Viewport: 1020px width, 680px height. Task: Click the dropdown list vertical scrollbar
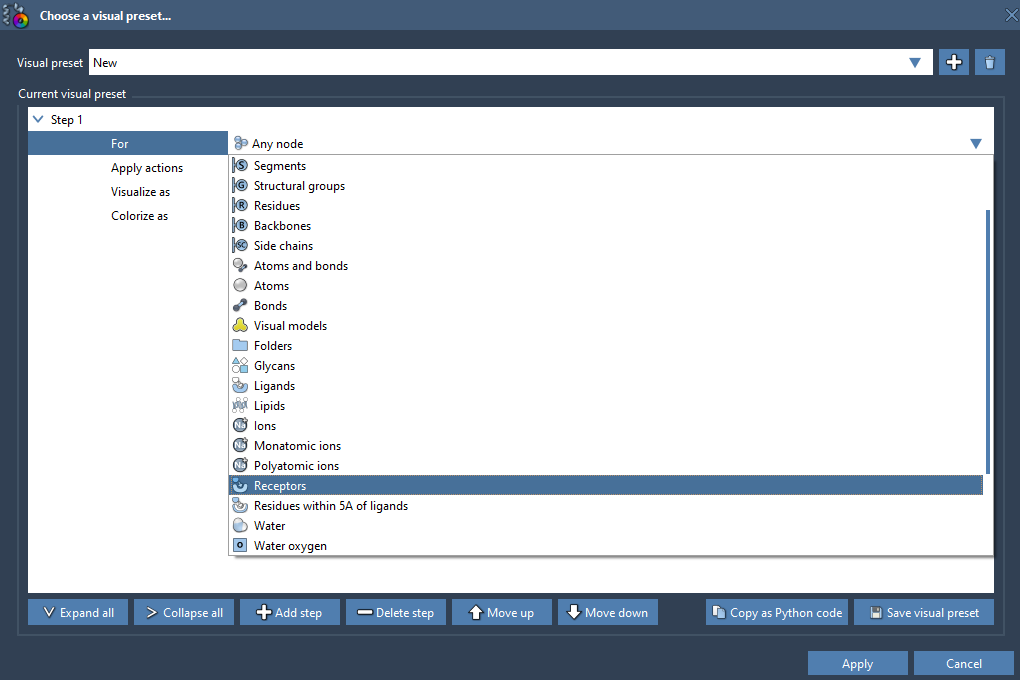point(988,340)
